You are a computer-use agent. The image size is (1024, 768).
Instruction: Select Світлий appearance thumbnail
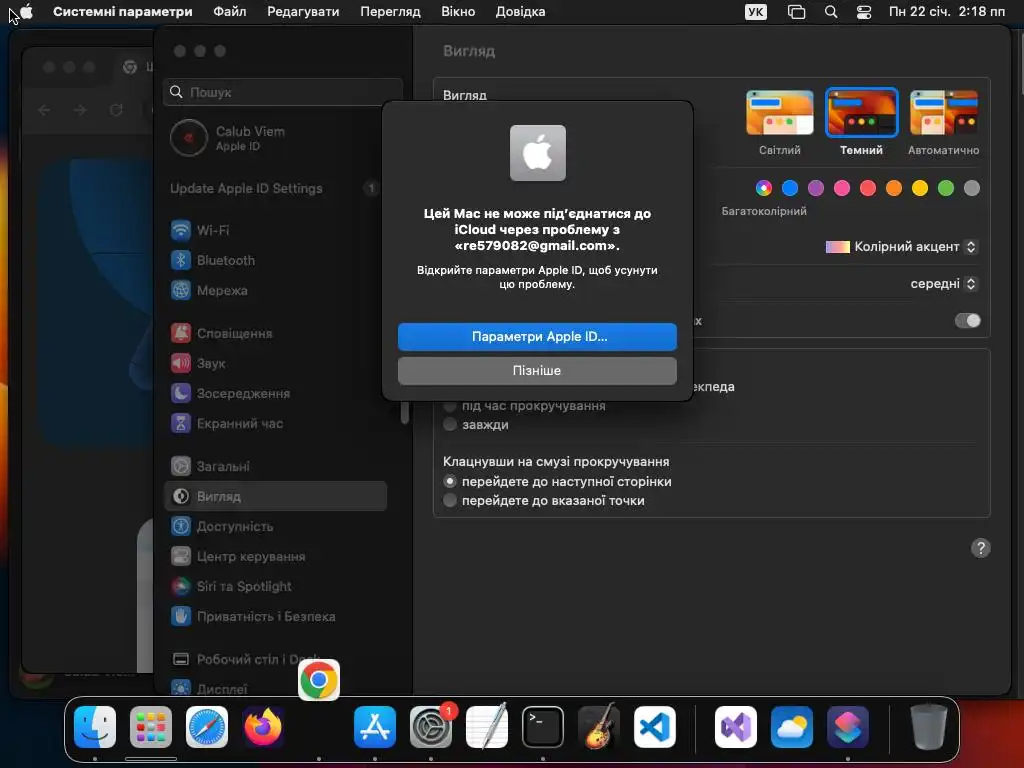tap(780, 112)
